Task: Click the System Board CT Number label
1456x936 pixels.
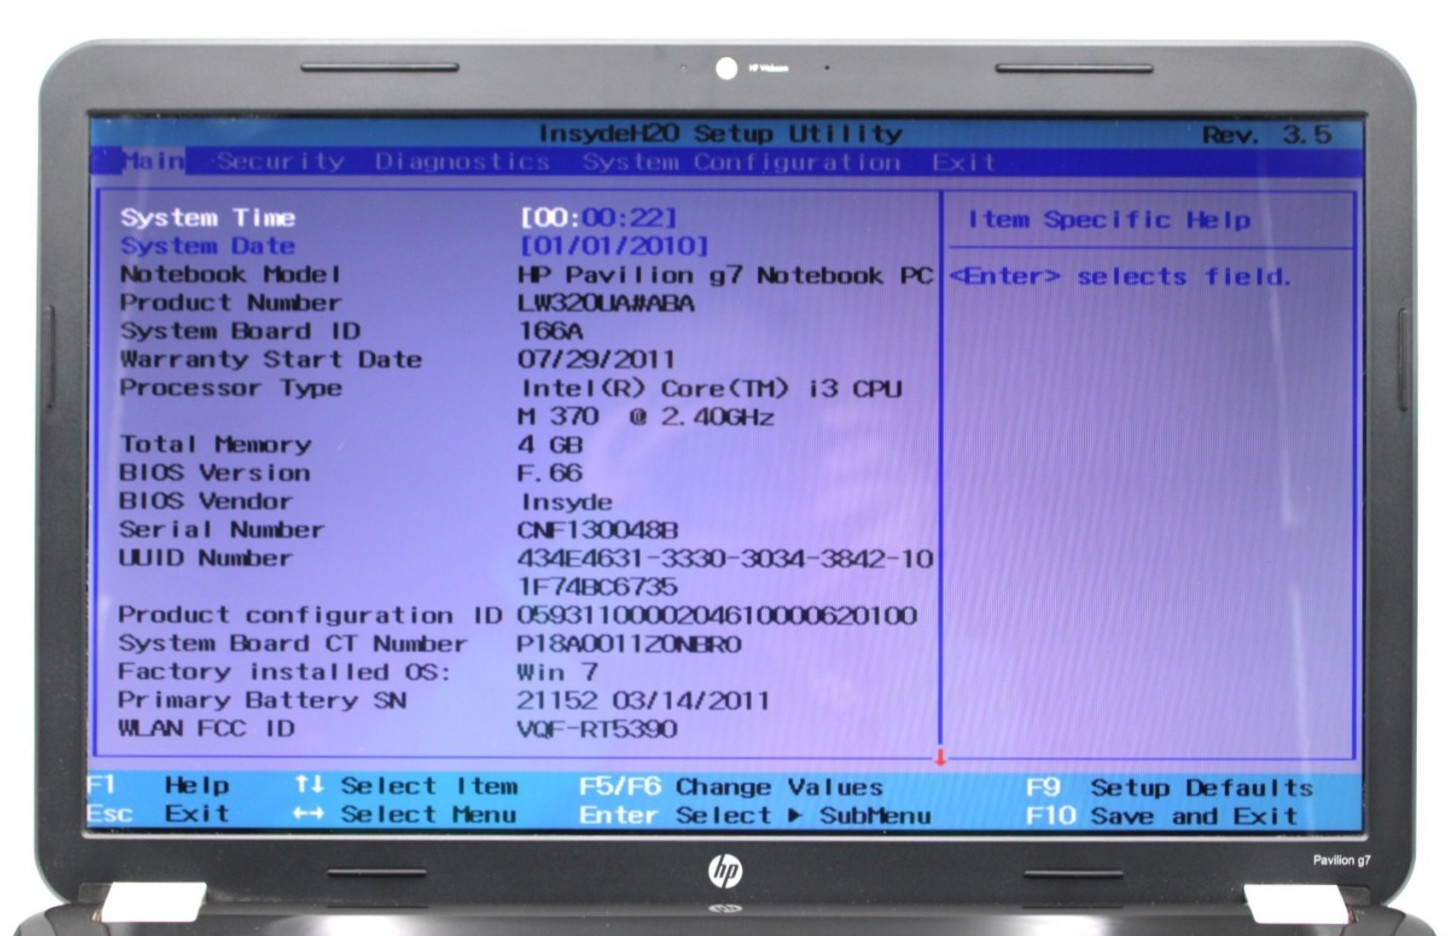Action: coord(293,643)
